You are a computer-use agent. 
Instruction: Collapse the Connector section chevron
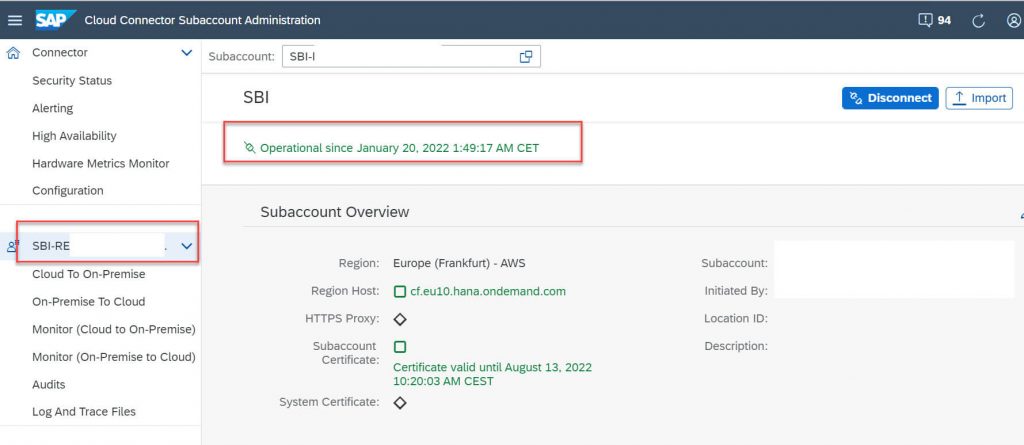[186, 53]
